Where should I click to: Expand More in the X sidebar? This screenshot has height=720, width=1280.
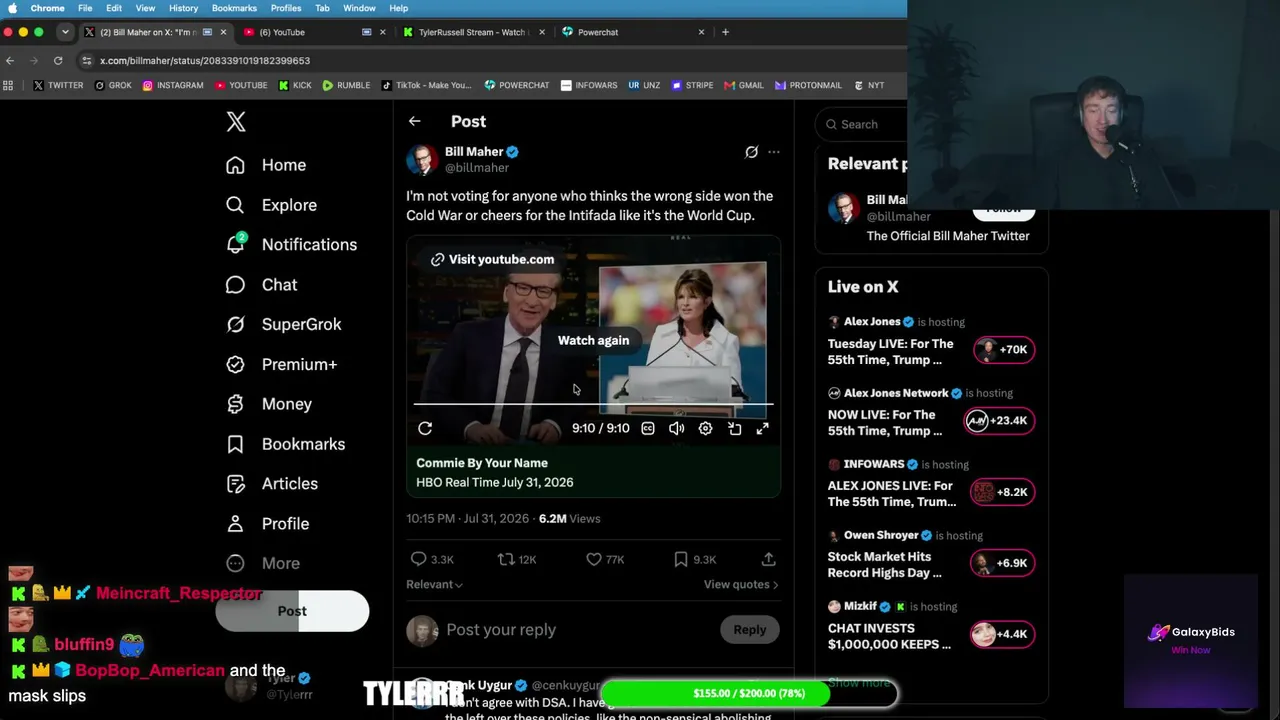pyautogui.click(x=263, y=563)
